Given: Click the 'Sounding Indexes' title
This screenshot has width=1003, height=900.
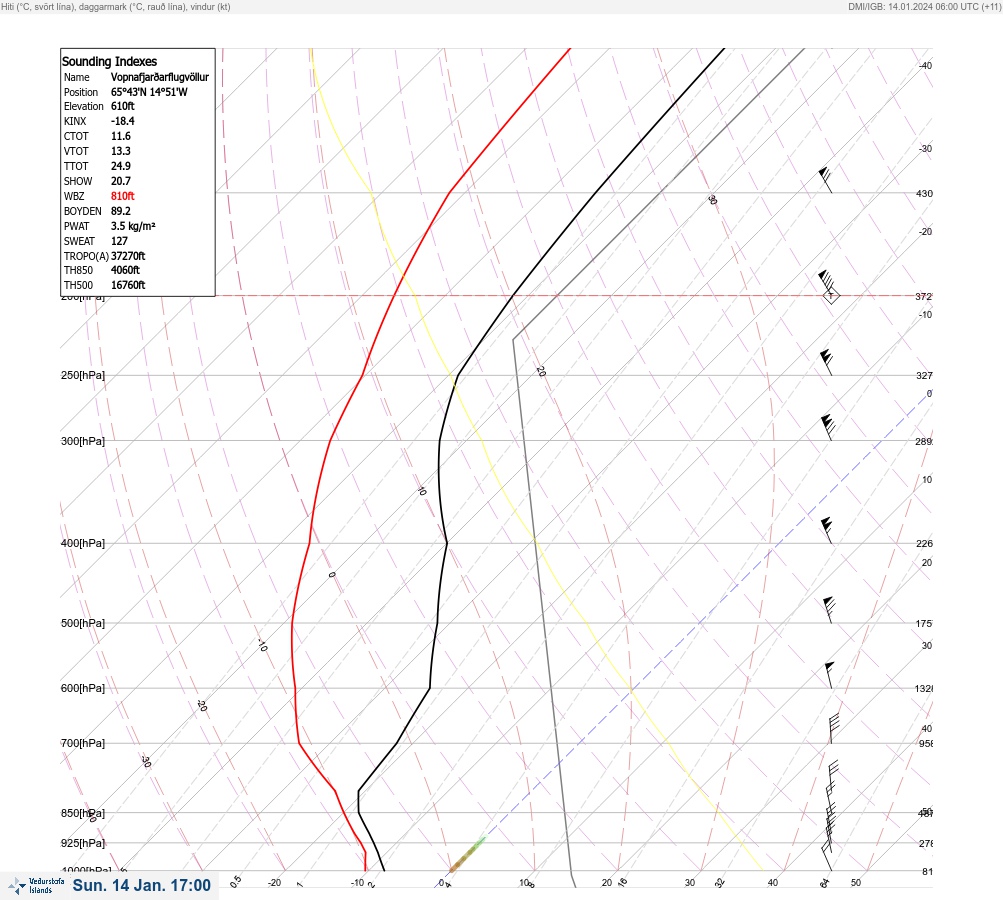Looking at the screenshot, I should [109, 61].
